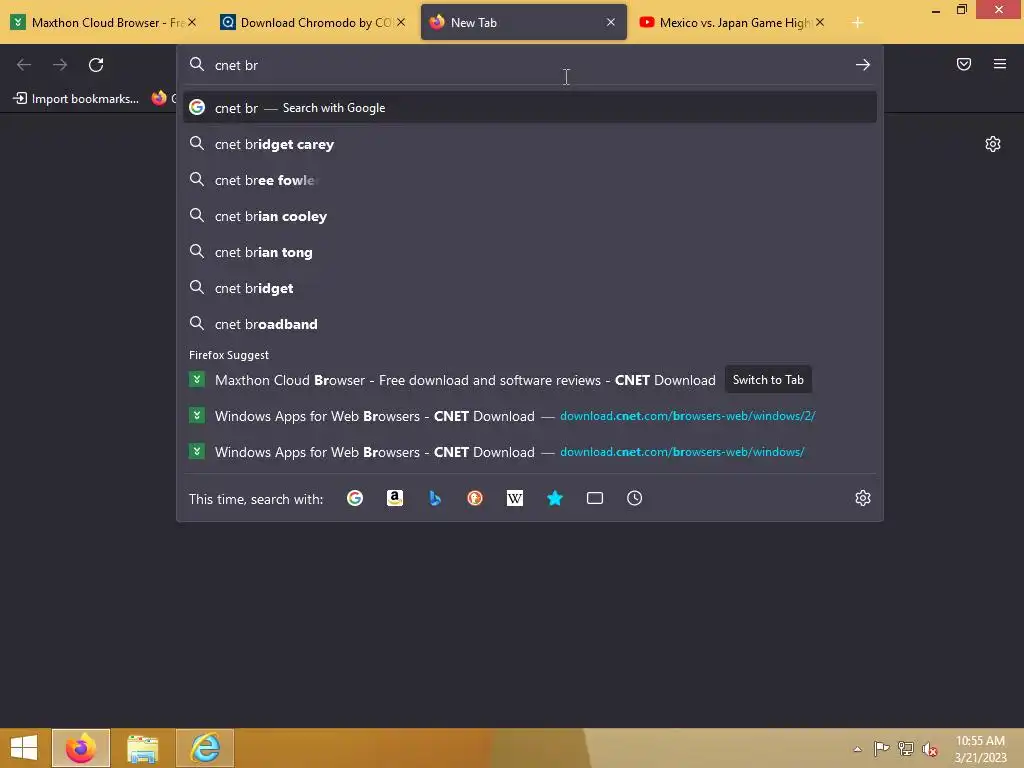This screenshot has width=1024, height=768.
Task: Search this time with DuckDuckGo icon
Action: [475, 498]
